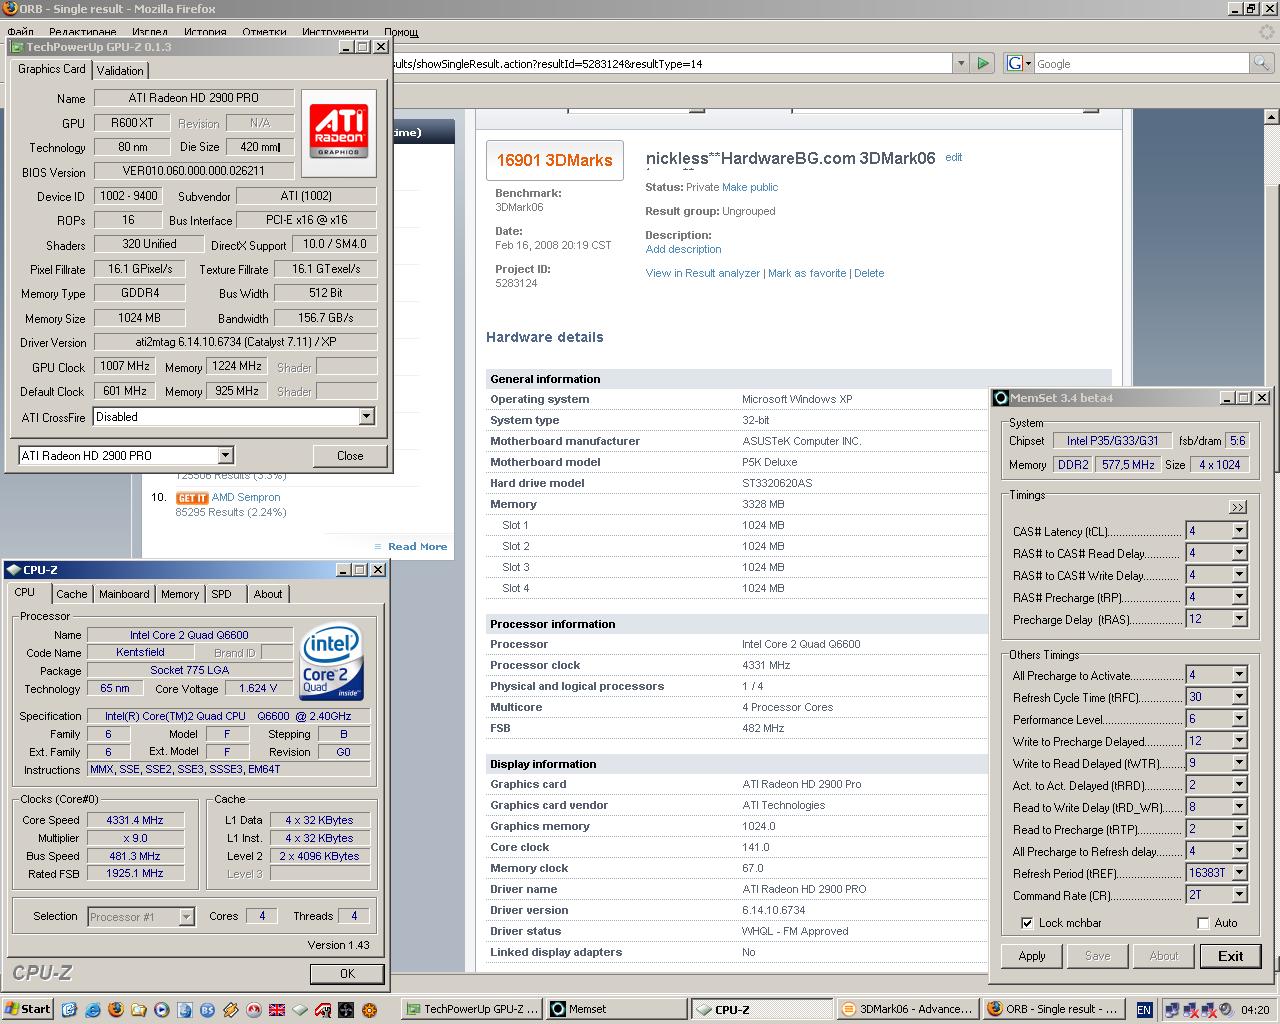Click the Make public link
The height and width of the screenshot is (1024, 1280).
coord(750,187)
